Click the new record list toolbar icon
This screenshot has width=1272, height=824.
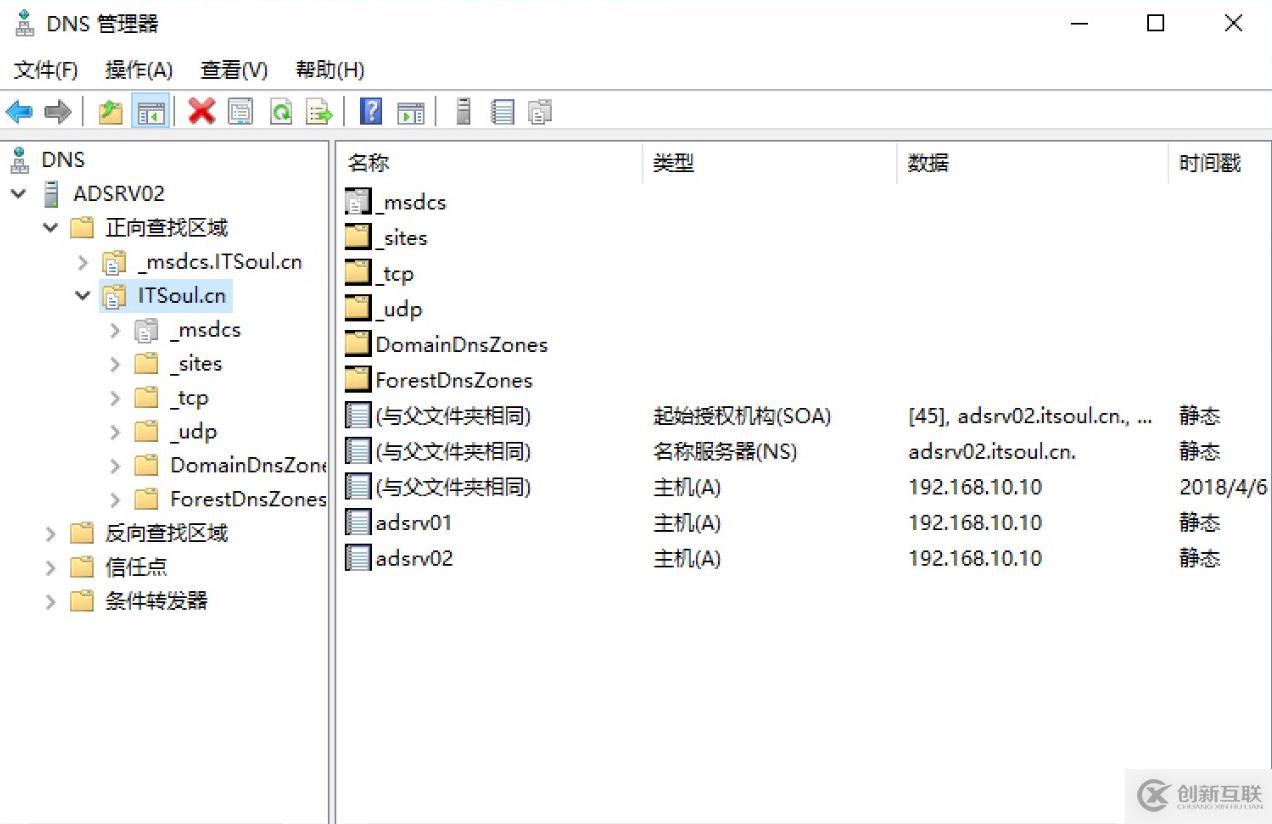click(x=503, y=112)
